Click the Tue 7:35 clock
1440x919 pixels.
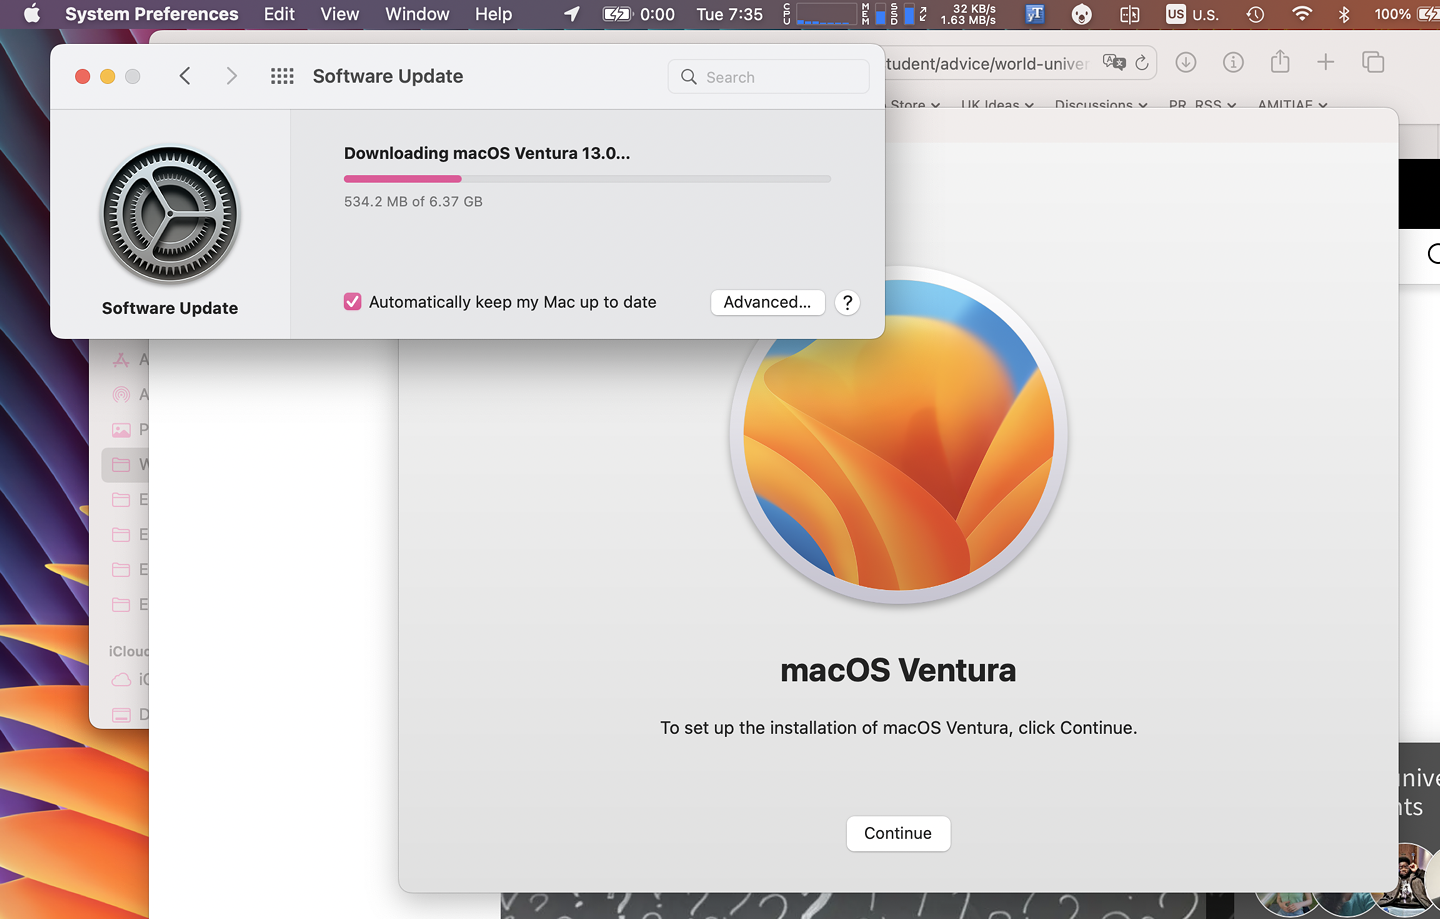(x=729, y=14)
